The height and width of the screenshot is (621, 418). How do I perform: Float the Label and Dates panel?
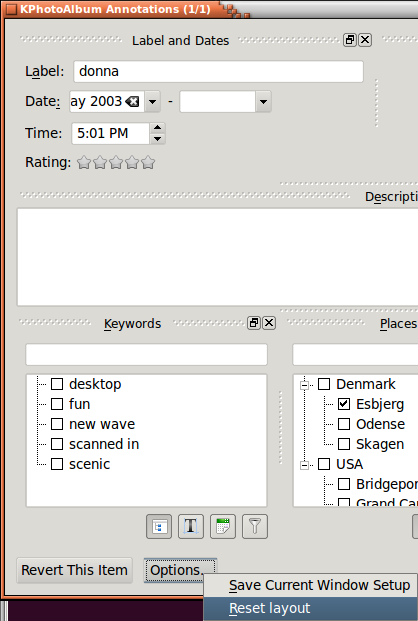coord(349,40)
